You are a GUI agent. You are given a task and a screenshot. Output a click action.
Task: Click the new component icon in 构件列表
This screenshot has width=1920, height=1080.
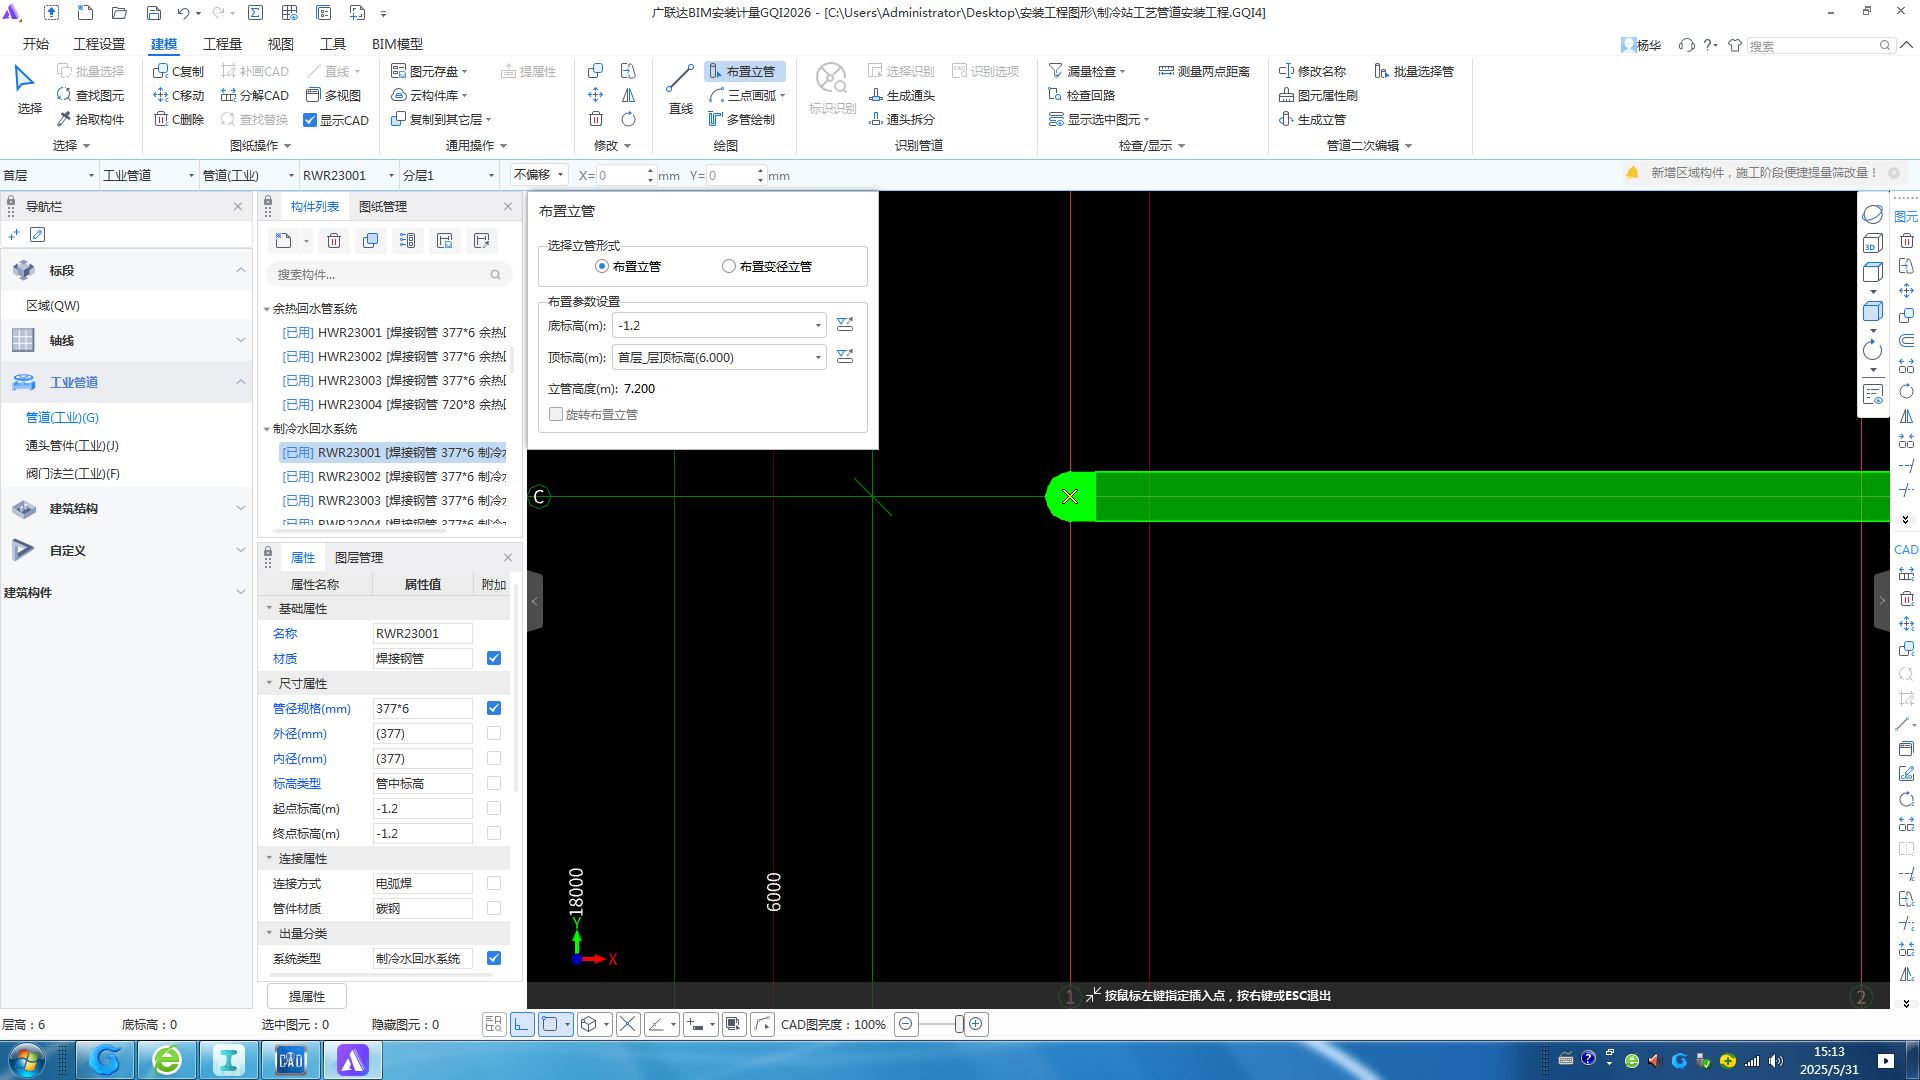coord(284,241)
